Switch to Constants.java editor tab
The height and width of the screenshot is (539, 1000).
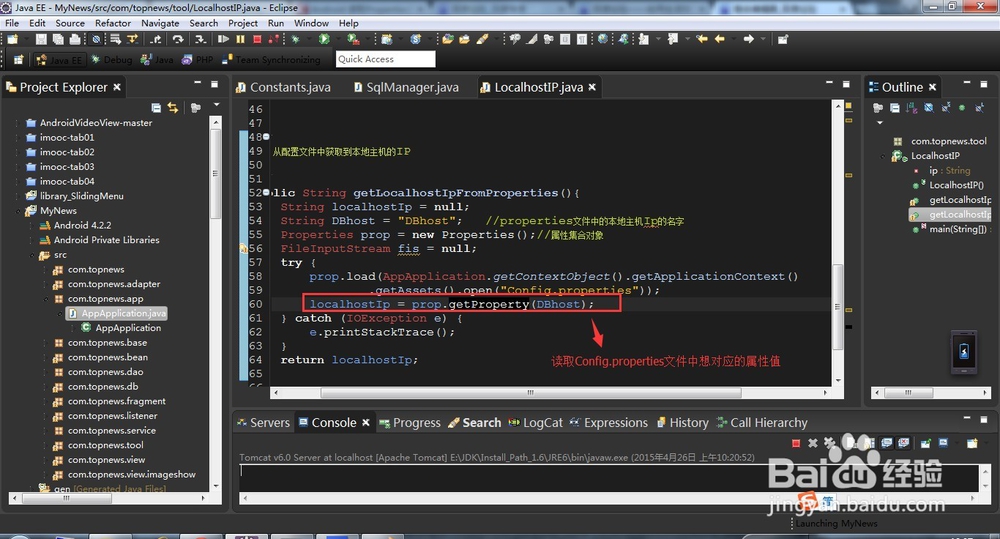283,87
